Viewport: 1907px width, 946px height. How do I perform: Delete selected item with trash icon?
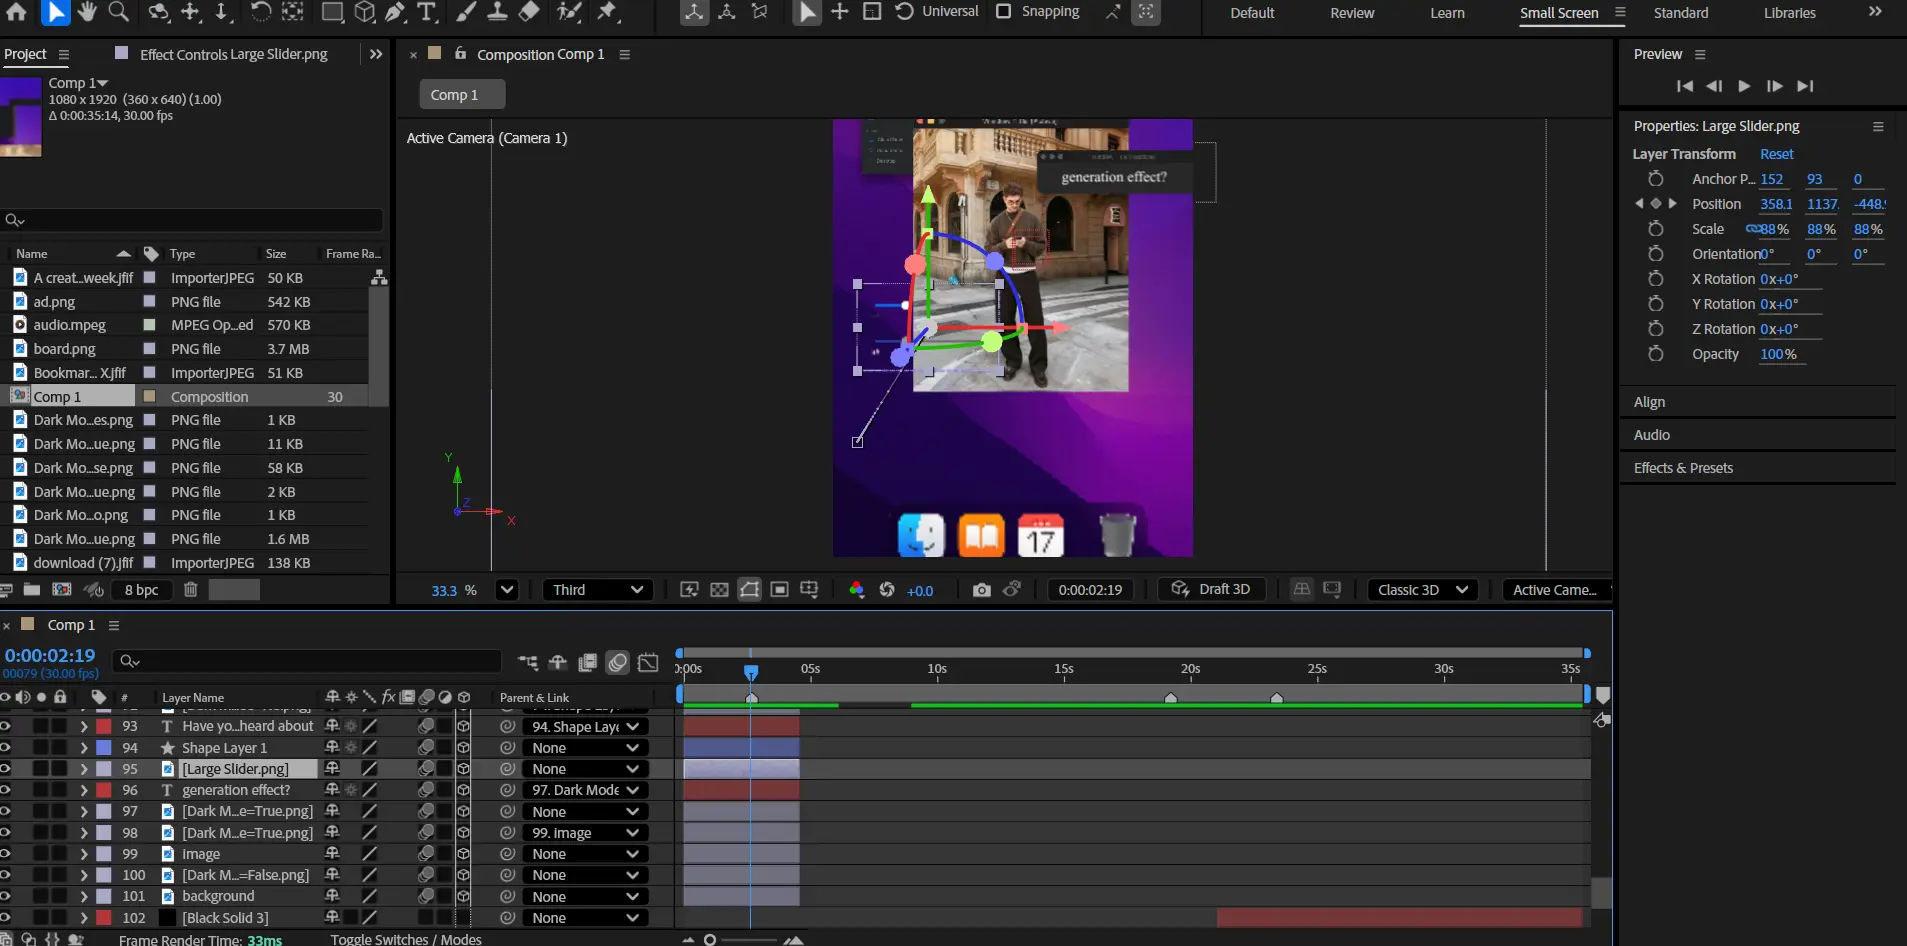click(190, 590)
